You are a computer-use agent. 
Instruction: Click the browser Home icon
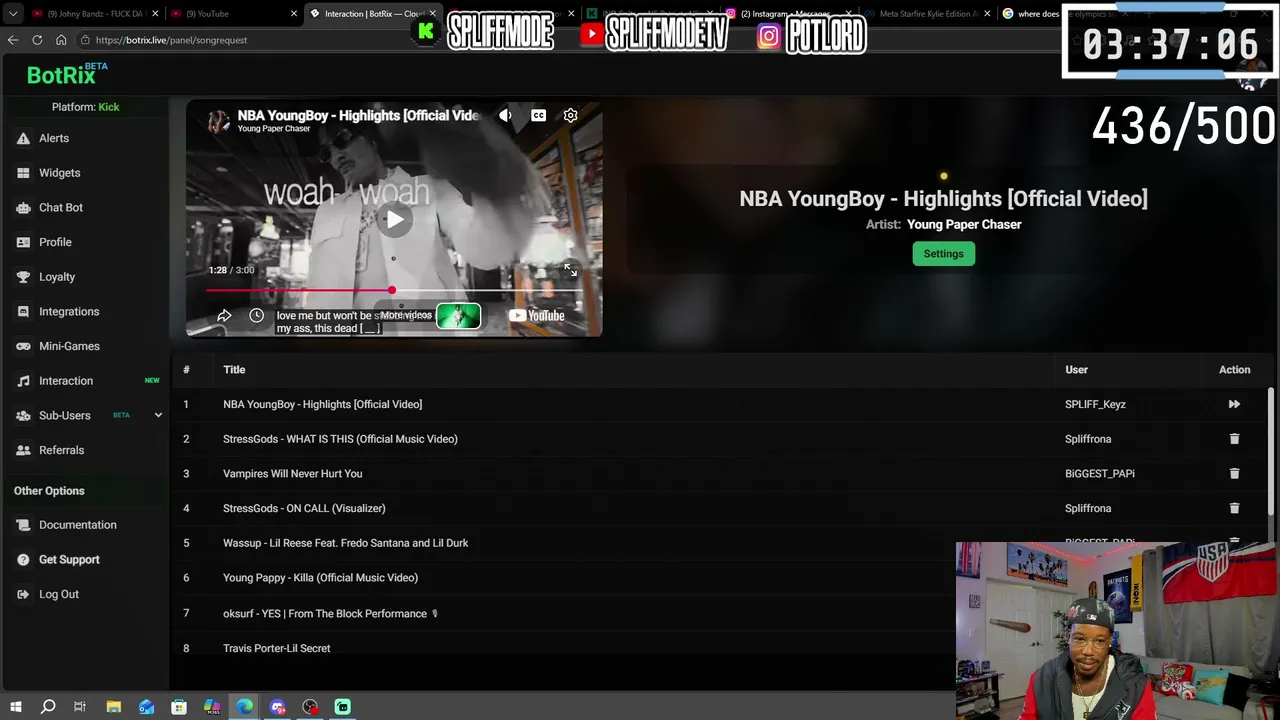click(61, 40)
